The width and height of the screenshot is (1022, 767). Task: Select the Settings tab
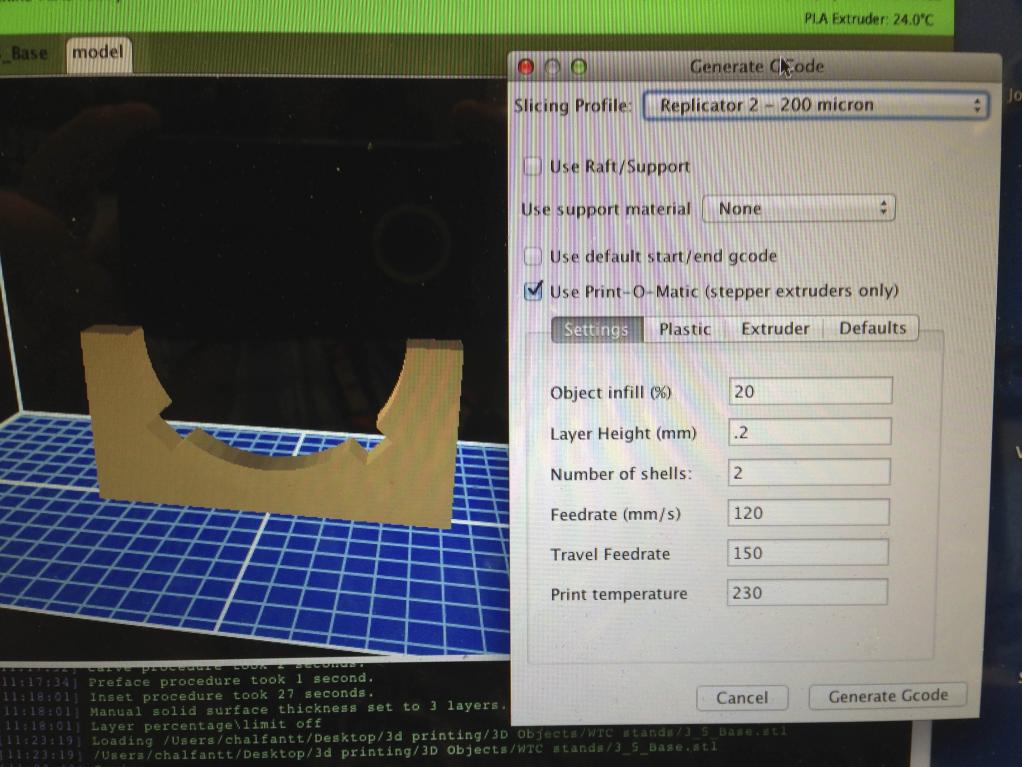tap(596, 329)
